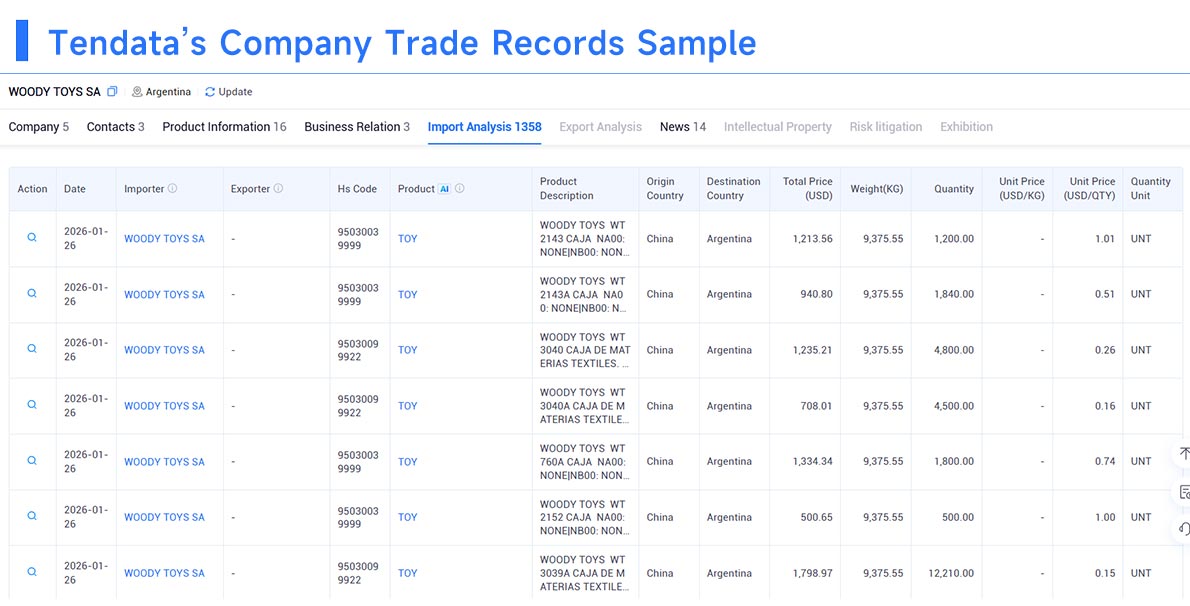
Task: Click the info icon after Product AI badge
Action: [460, 188]
